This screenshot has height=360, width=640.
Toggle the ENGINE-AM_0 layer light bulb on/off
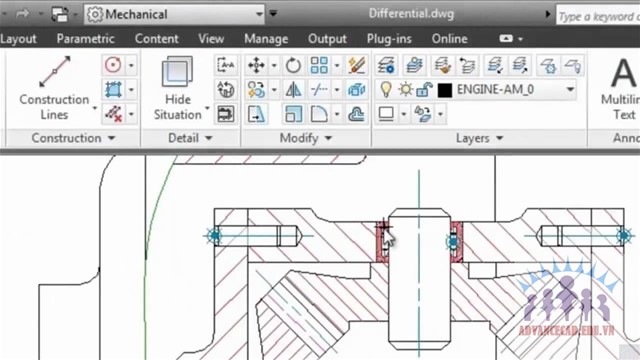386,89
